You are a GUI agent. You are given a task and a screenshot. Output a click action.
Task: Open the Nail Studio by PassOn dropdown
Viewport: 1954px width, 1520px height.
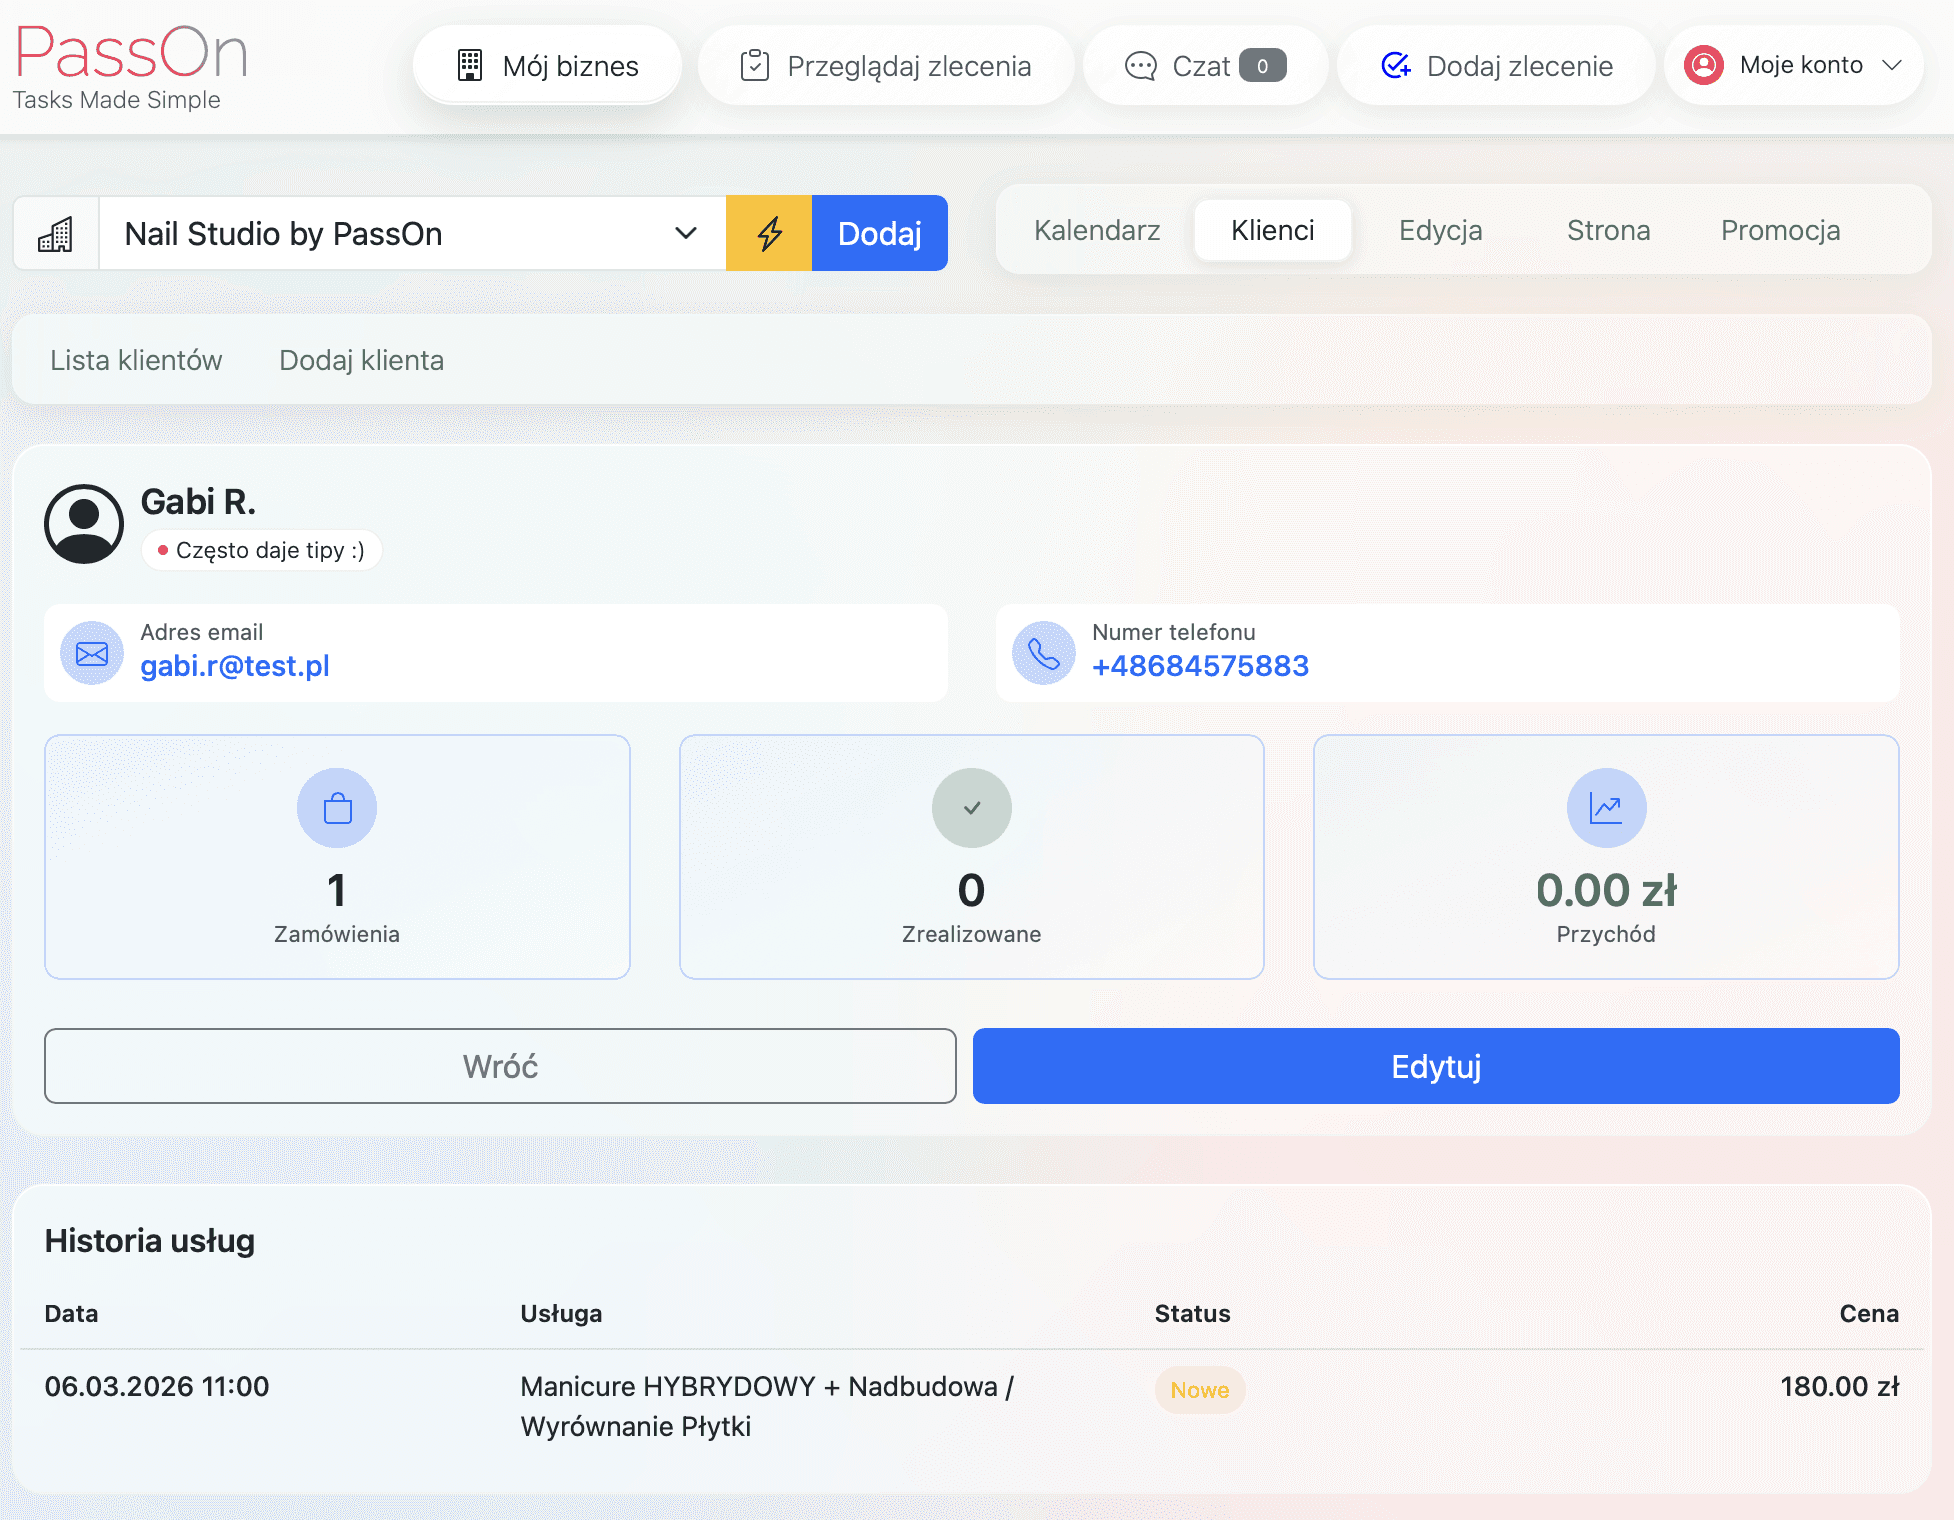coord(411,233)
